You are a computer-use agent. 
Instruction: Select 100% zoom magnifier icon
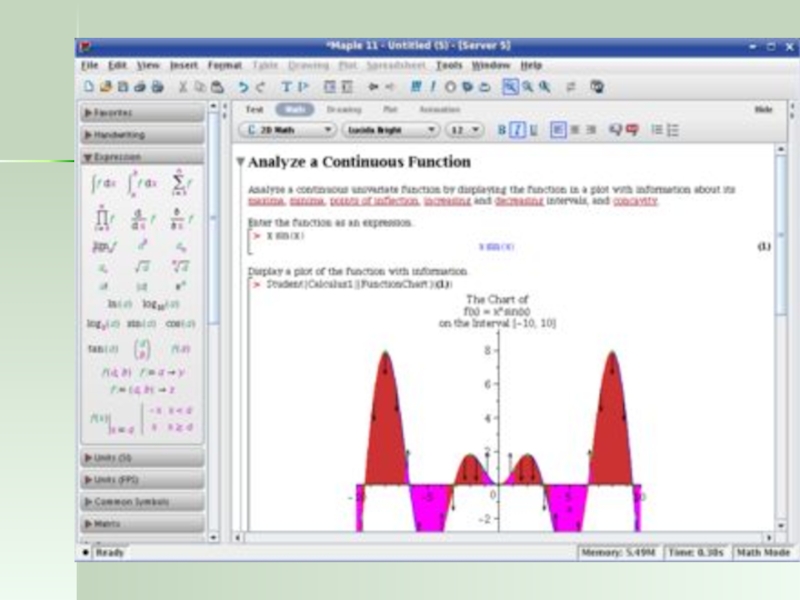510,87
